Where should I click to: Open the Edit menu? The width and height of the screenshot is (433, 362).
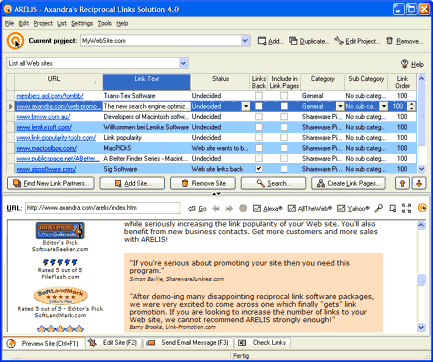point(24,23)
